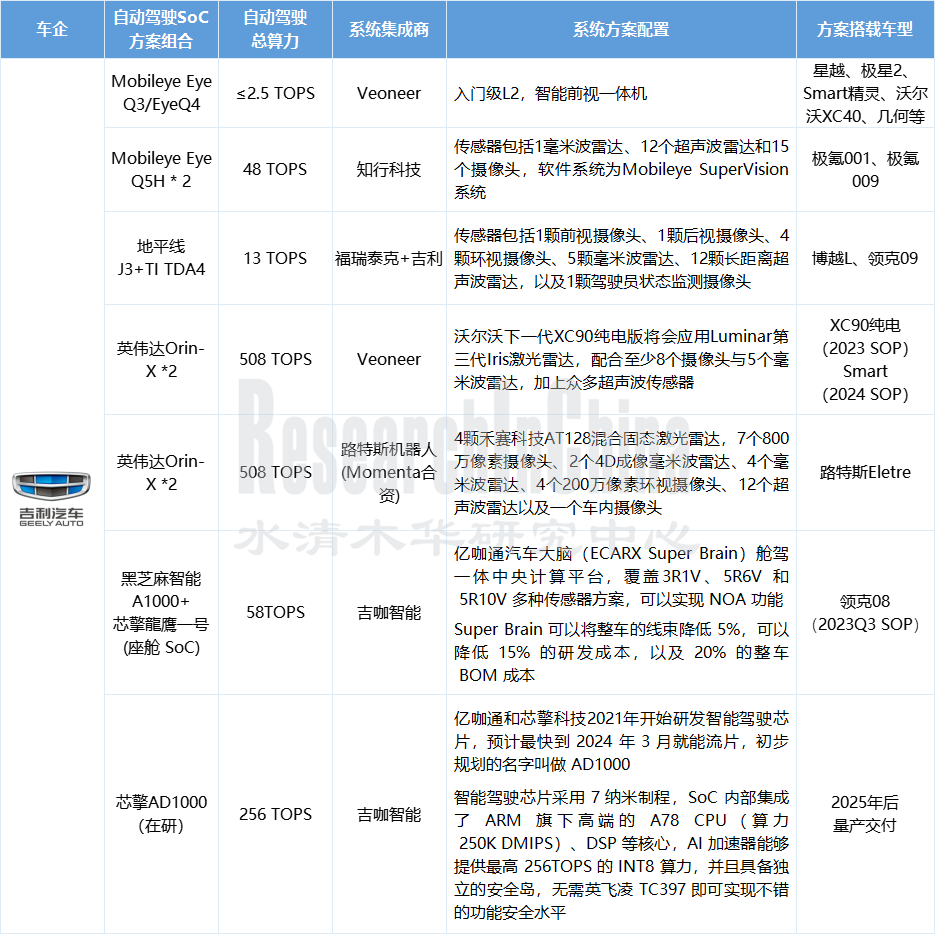Click the Mobileye Eye Q5H * 2 cell
Viewport: 935px width, 934px height.
coord(161,169)
